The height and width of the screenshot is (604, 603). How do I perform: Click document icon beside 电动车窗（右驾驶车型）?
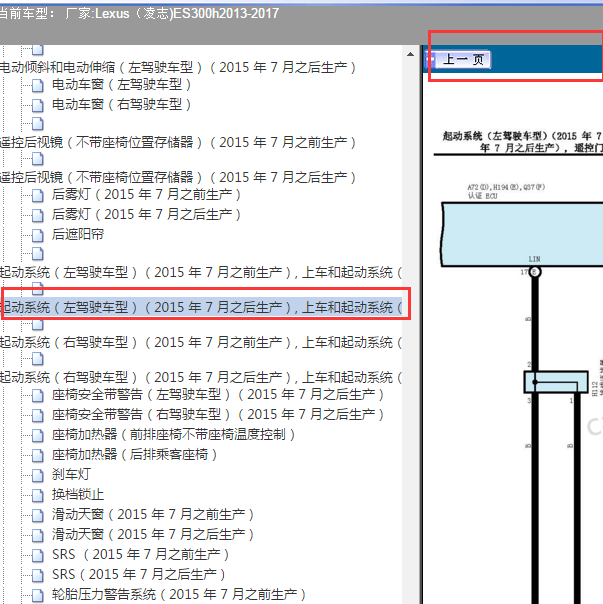pyautogui.click(x=37, y=105)
